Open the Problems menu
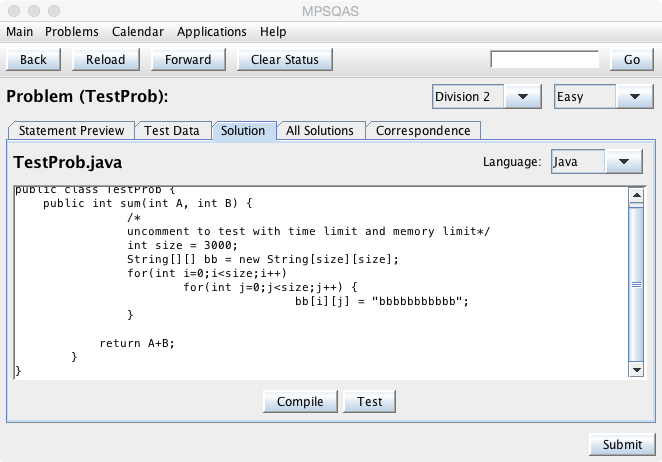Image resolution: width=662 pixels, height=462 pixels. click(72, 32)
